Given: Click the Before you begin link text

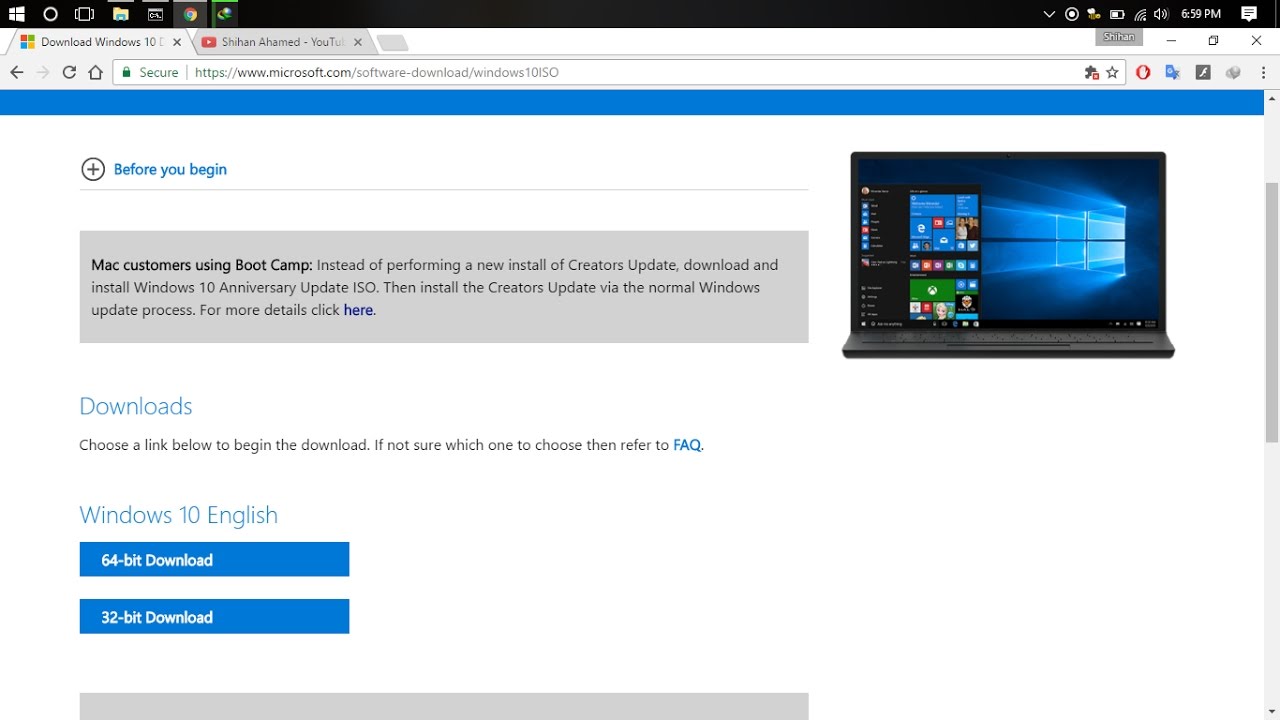Looking at the screenshot, I should coord(170,169).
